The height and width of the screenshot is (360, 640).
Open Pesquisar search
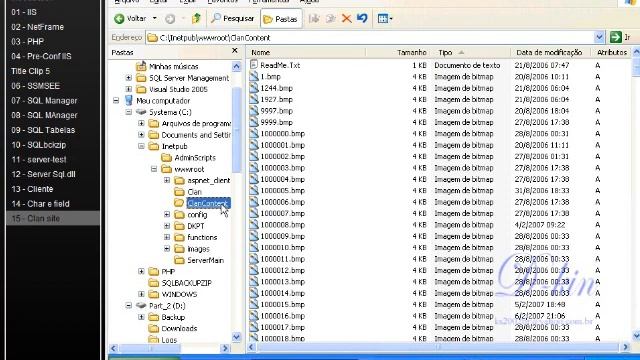(233, 19)
